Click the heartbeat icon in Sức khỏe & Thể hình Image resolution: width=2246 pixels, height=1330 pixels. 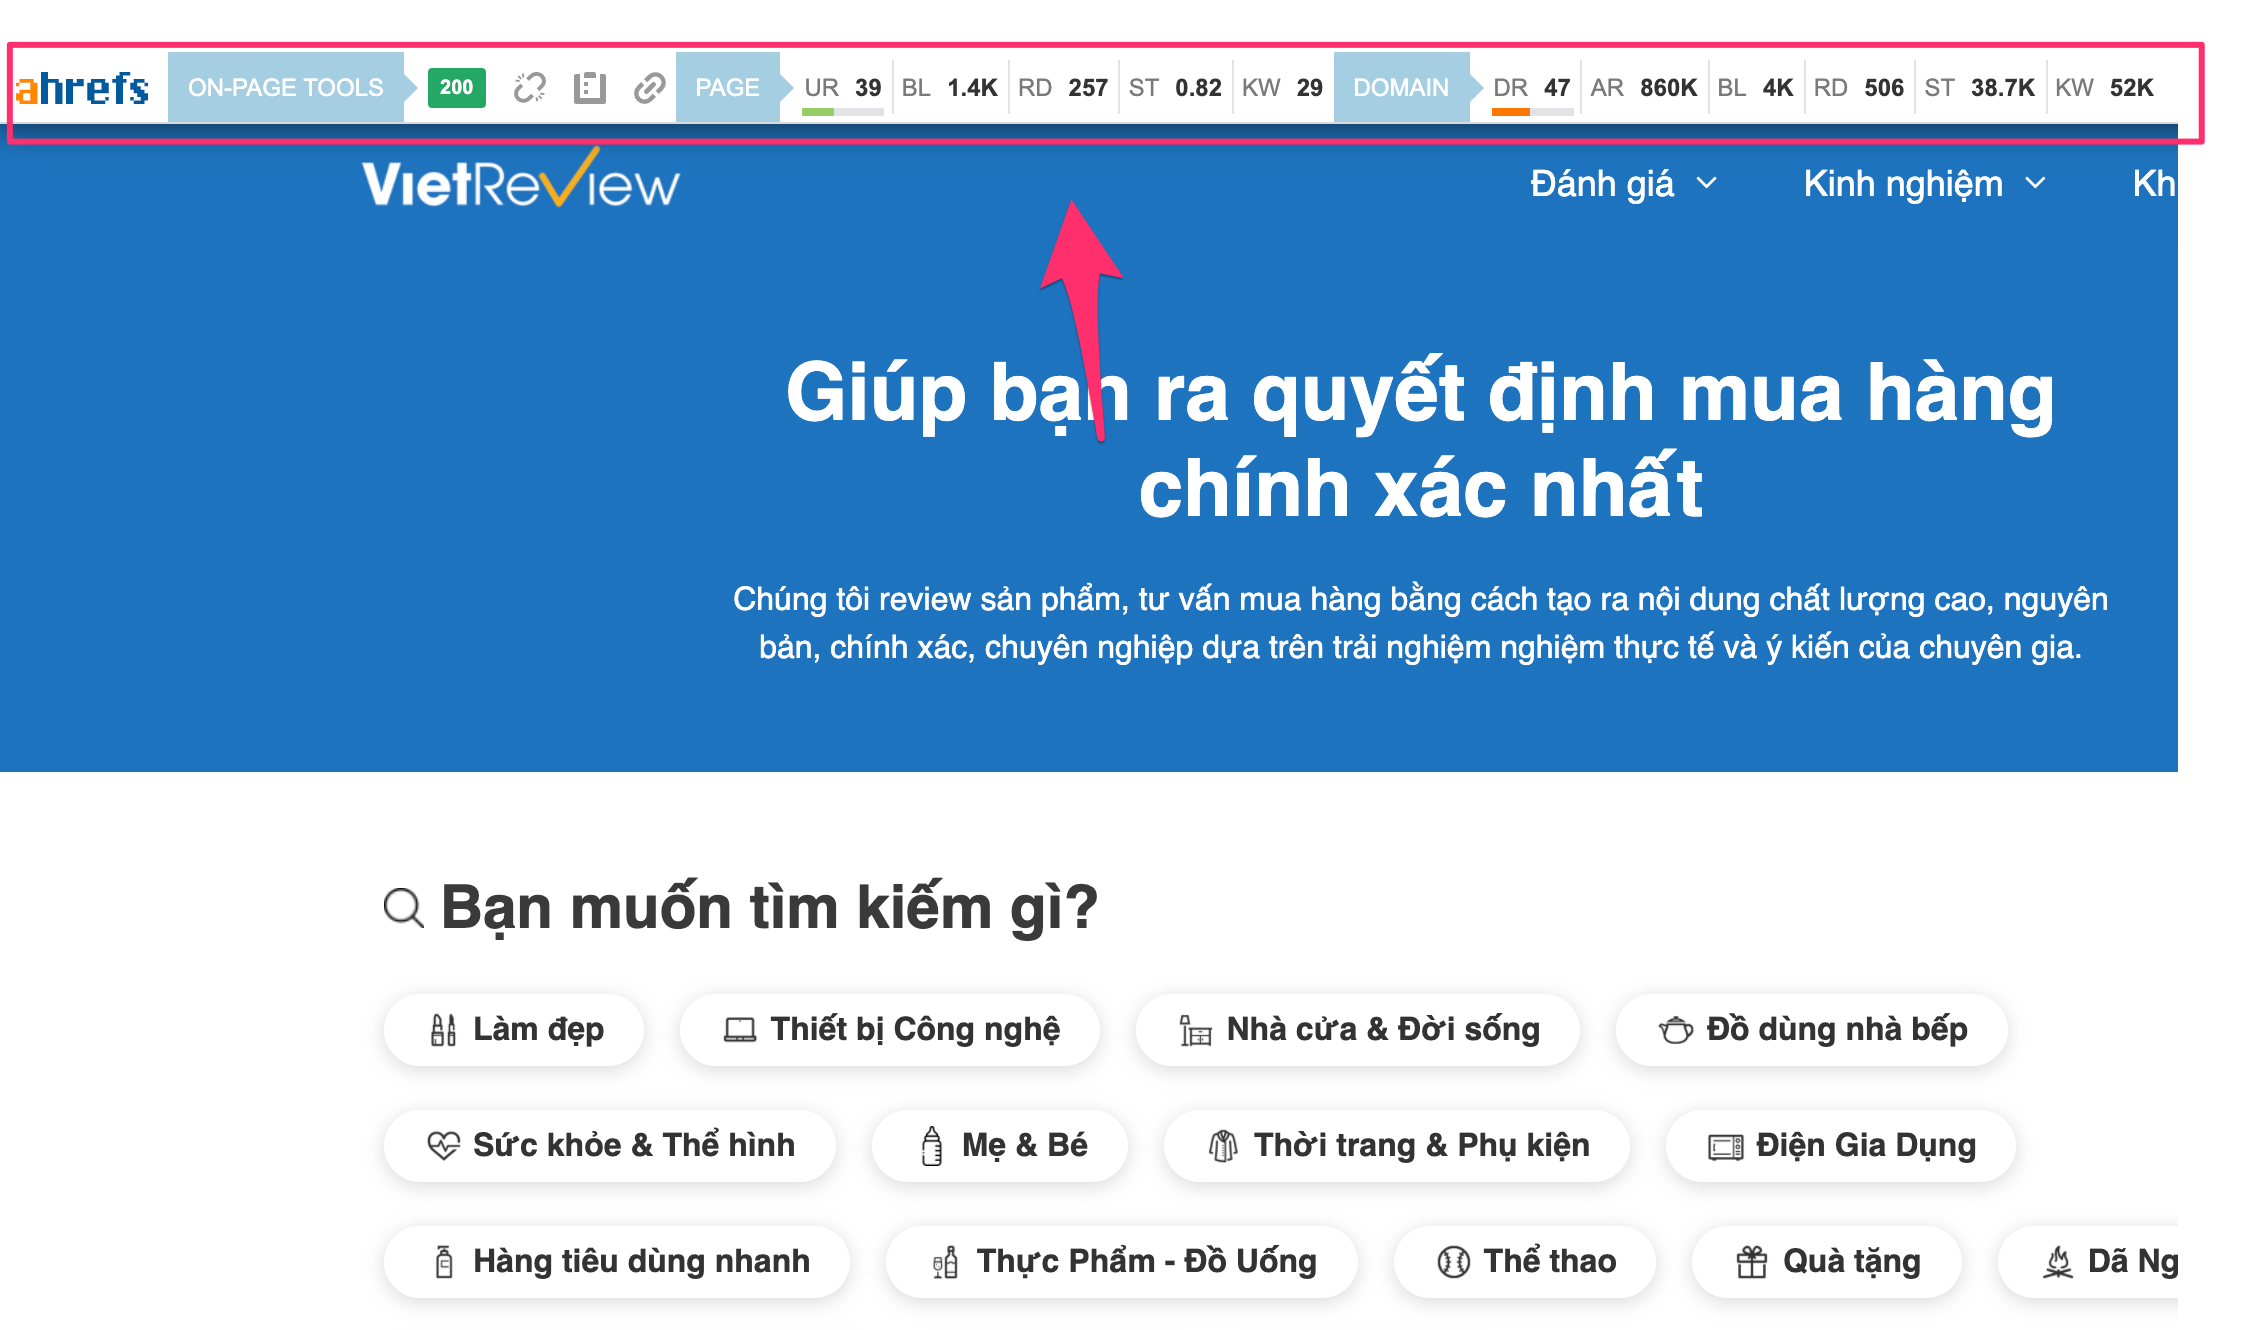point(443,1146)
